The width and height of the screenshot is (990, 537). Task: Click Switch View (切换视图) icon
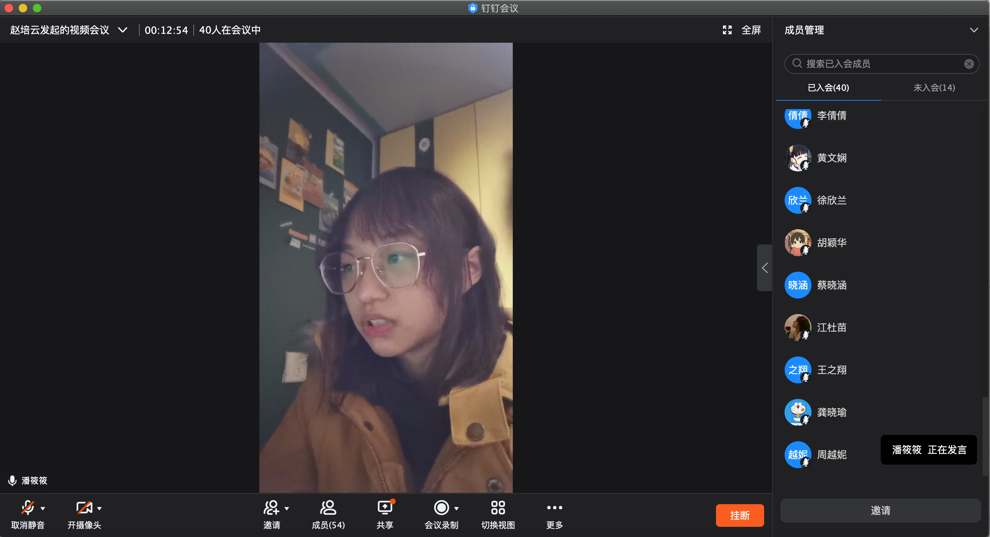498,509
